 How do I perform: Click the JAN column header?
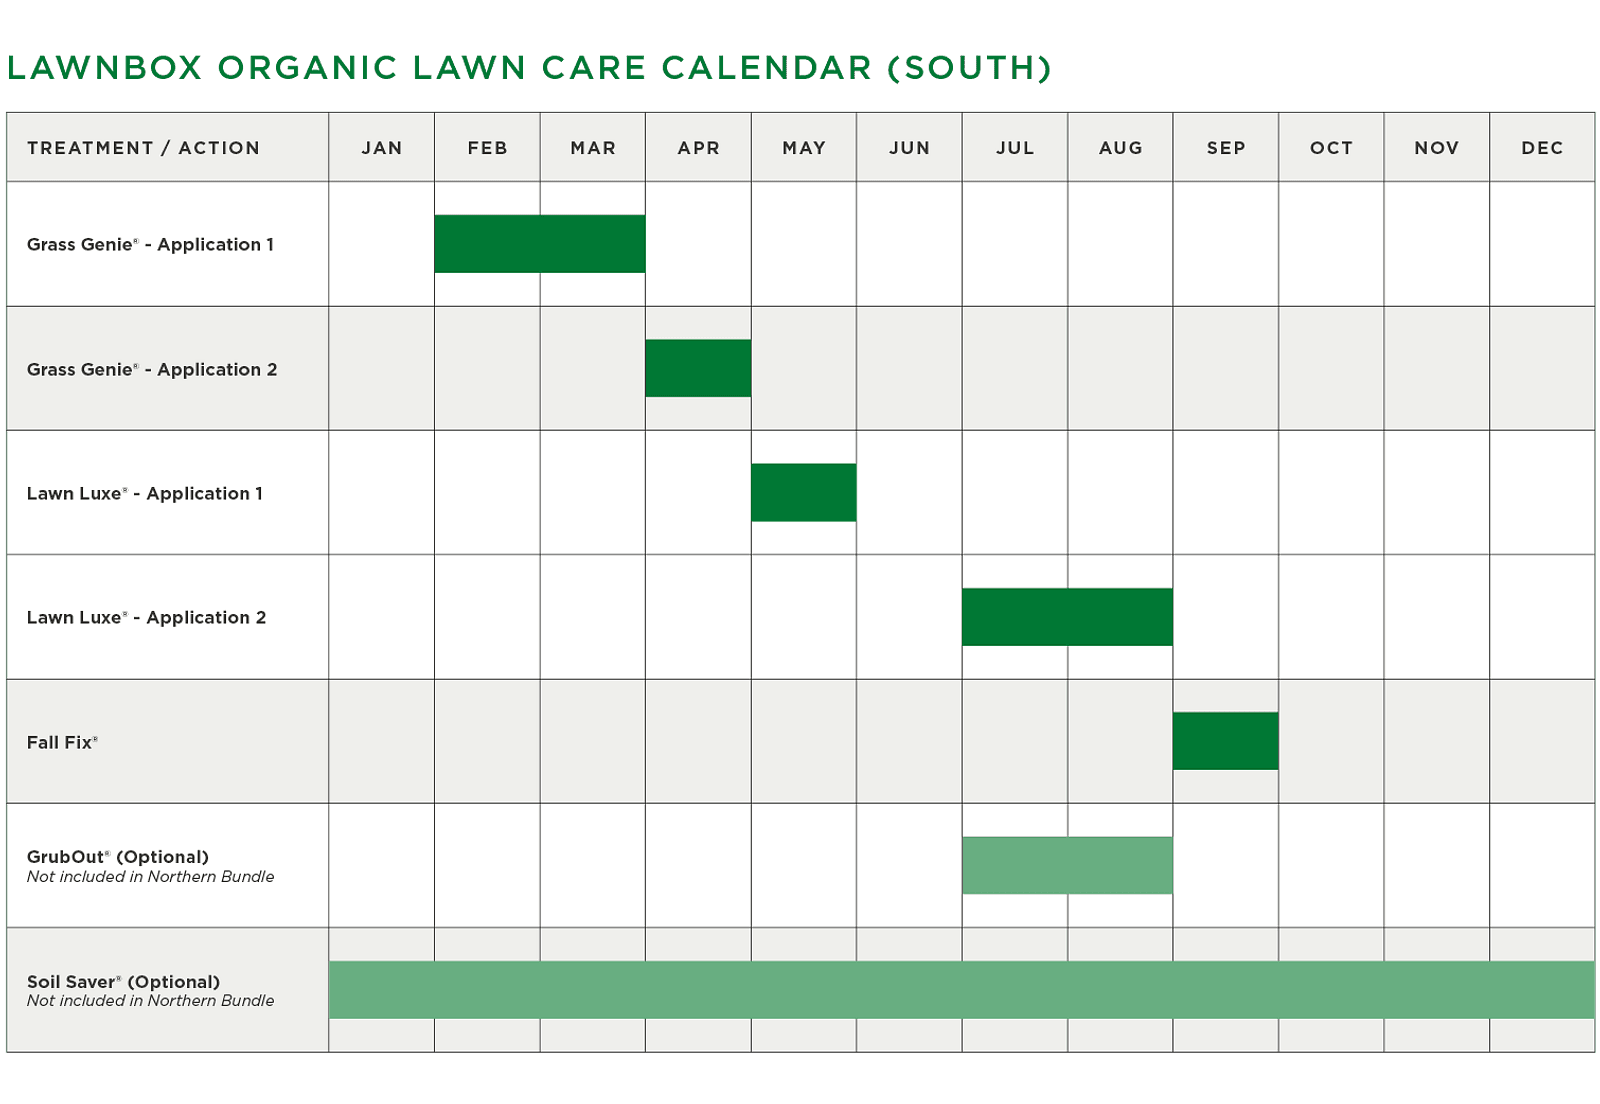click(x=382, y=148)
